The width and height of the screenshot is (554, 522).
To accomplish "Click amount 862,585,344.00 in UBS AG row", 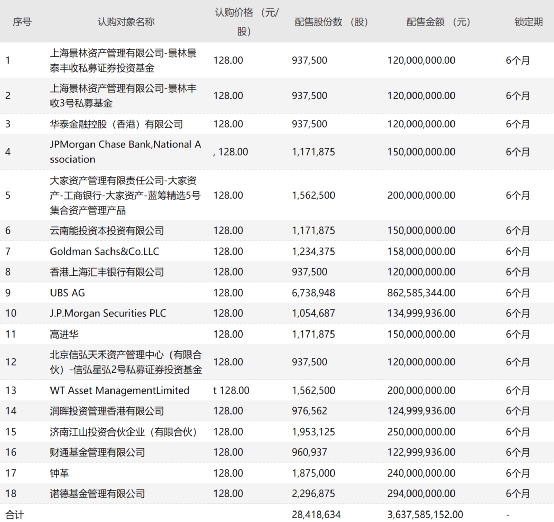I will [x=421, y=293].
